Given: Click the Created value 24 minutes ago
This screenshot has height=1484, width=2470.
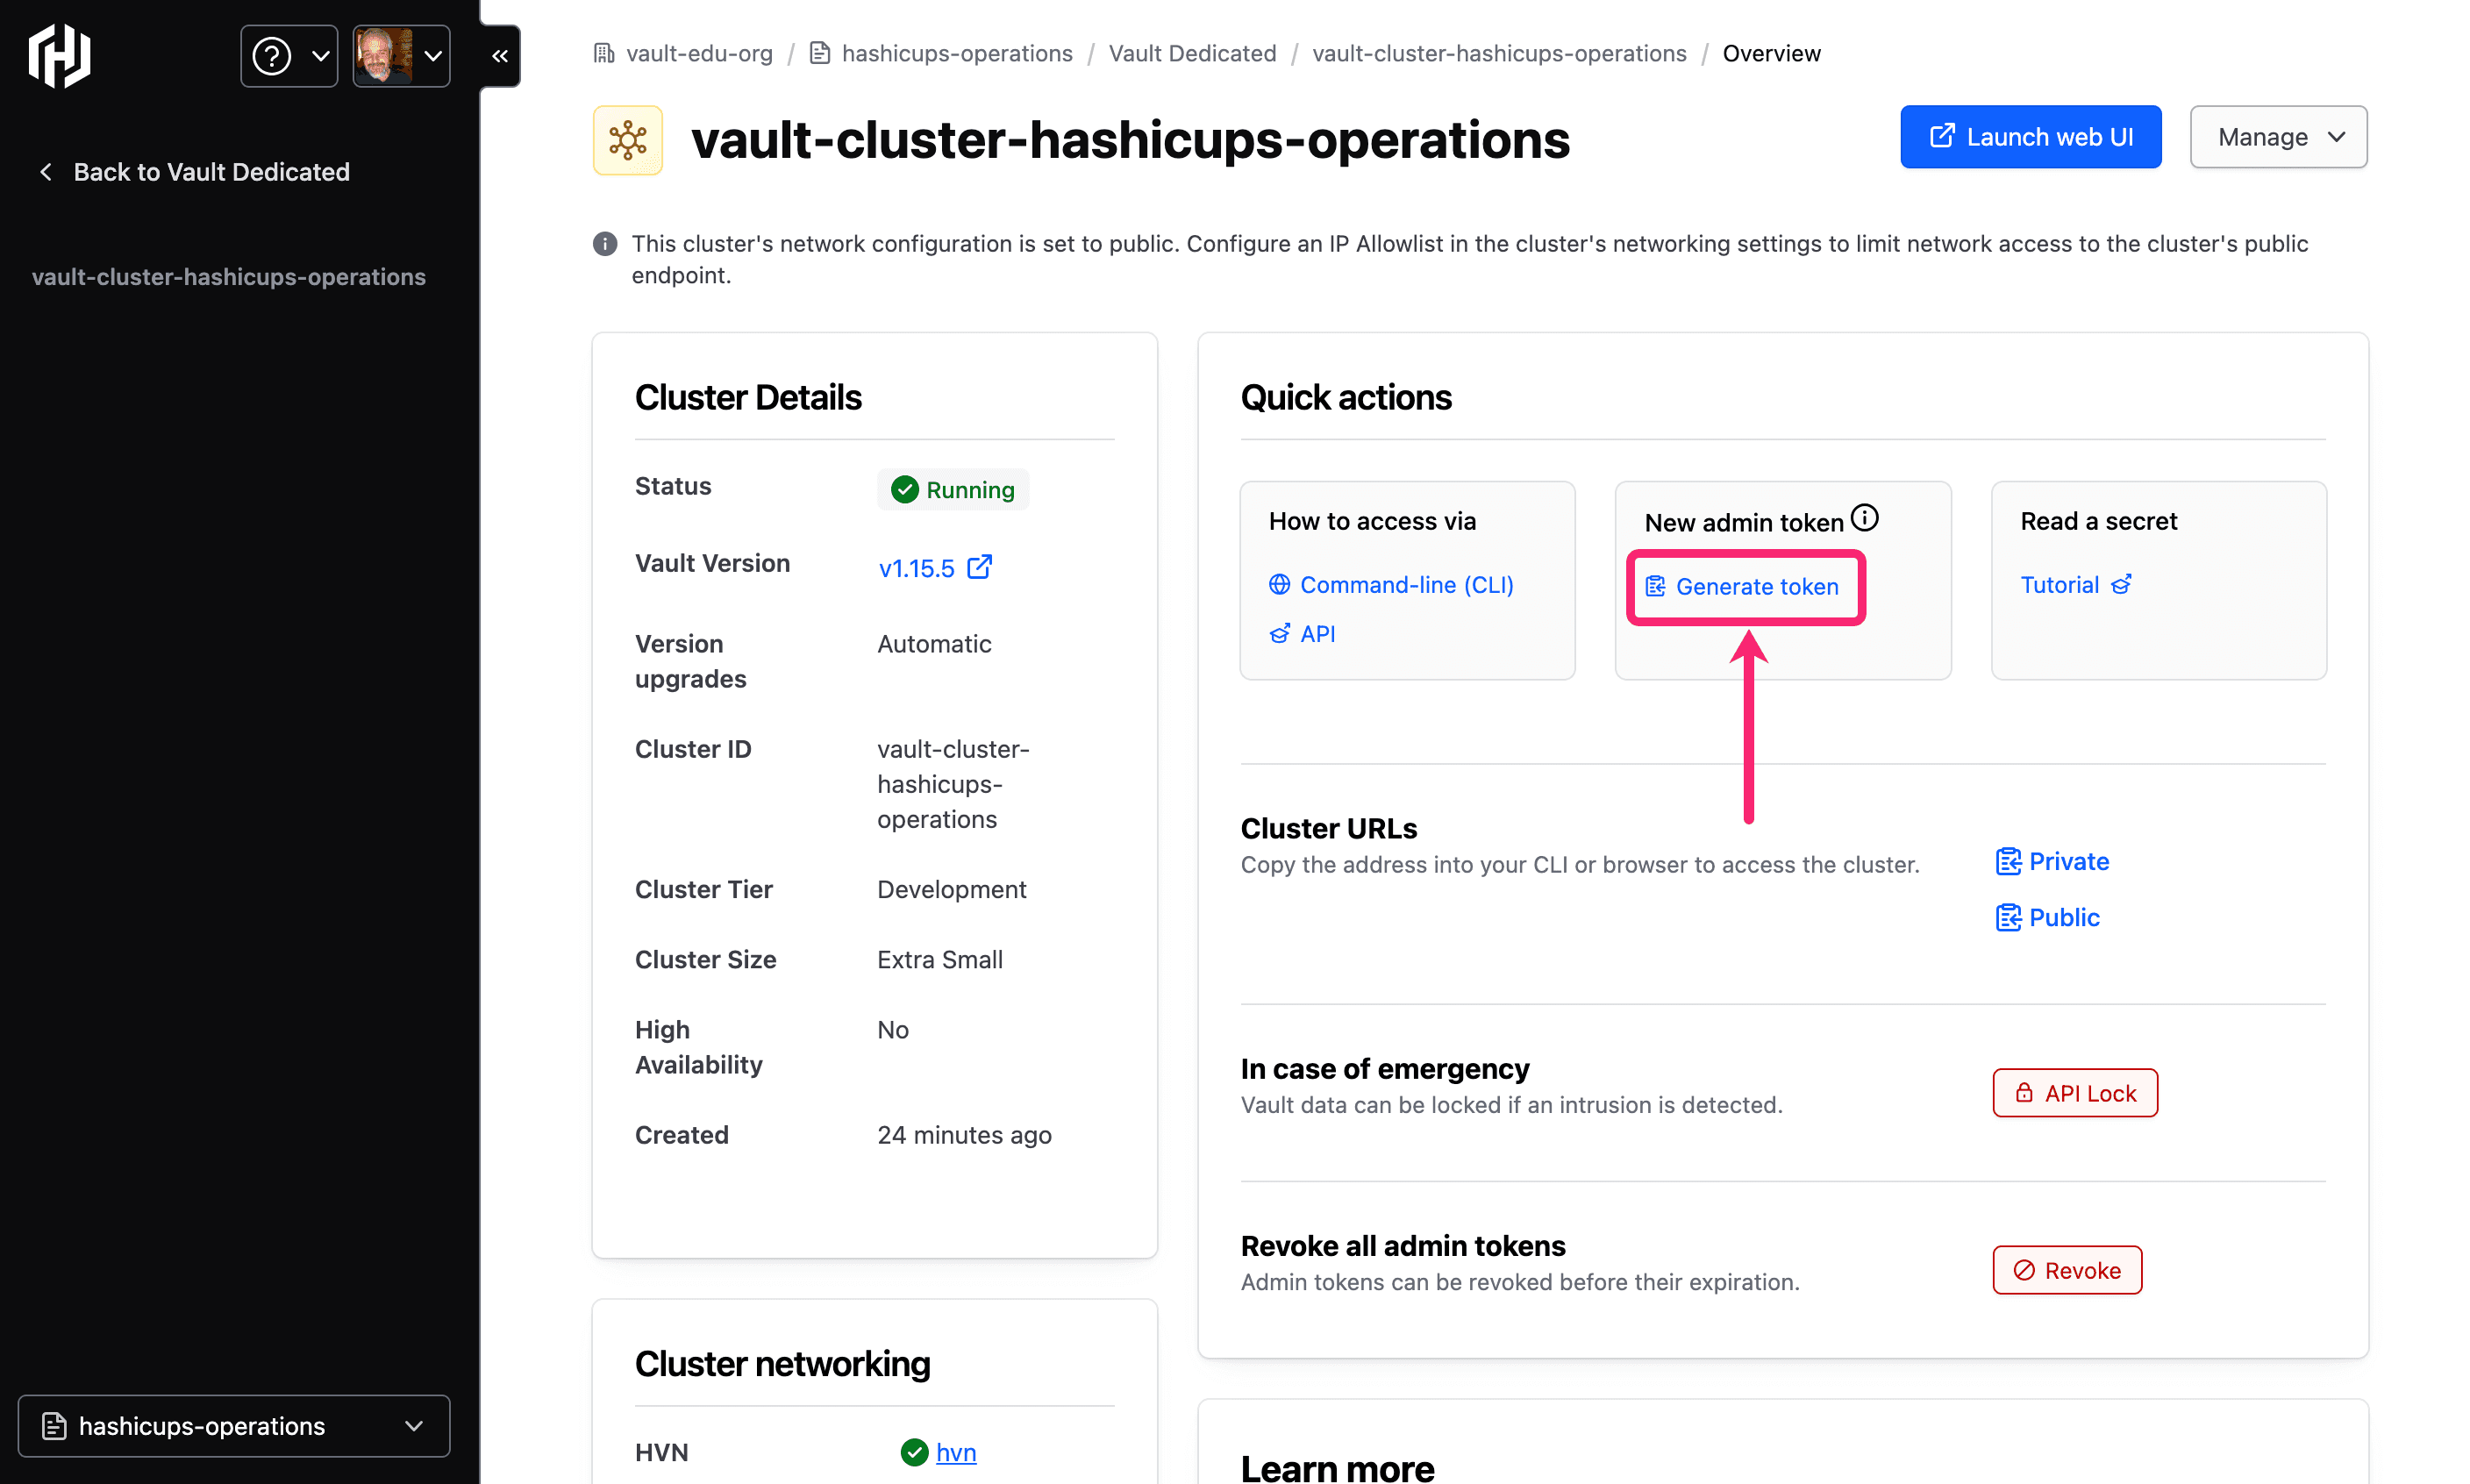Looking at the screenshot, I should click(x=964, y=1136).
